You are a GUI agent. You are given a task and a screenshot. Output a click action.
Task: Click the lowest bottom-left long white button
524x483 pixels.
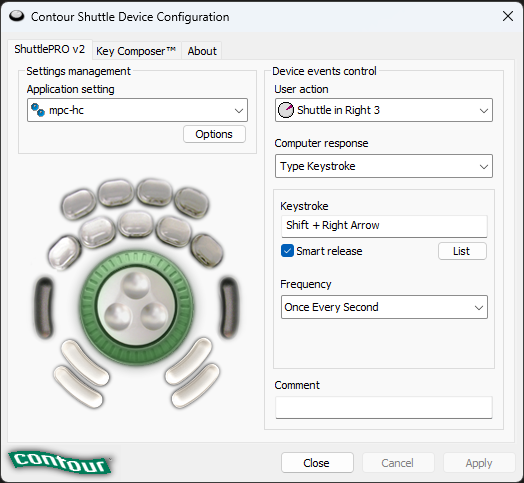[x=79, y=386]
